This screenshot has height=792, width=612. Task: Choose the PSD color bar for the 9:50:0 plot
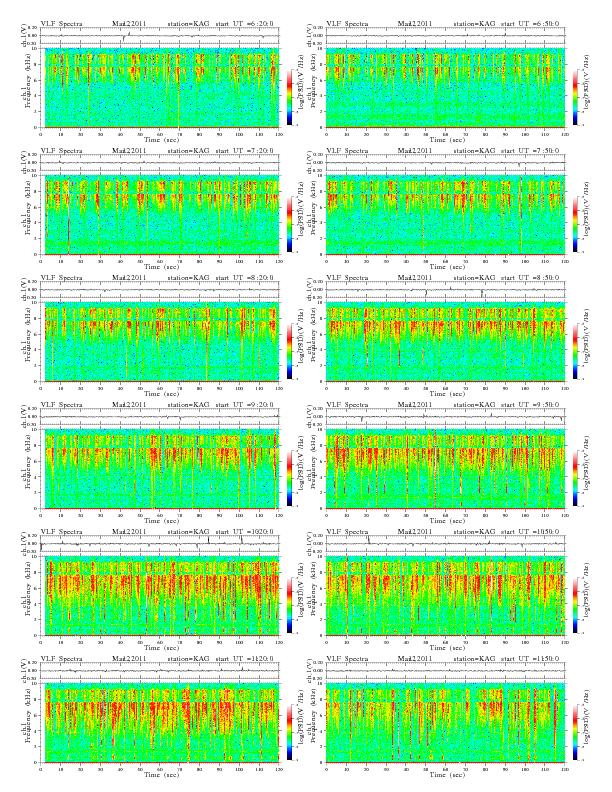576,478
